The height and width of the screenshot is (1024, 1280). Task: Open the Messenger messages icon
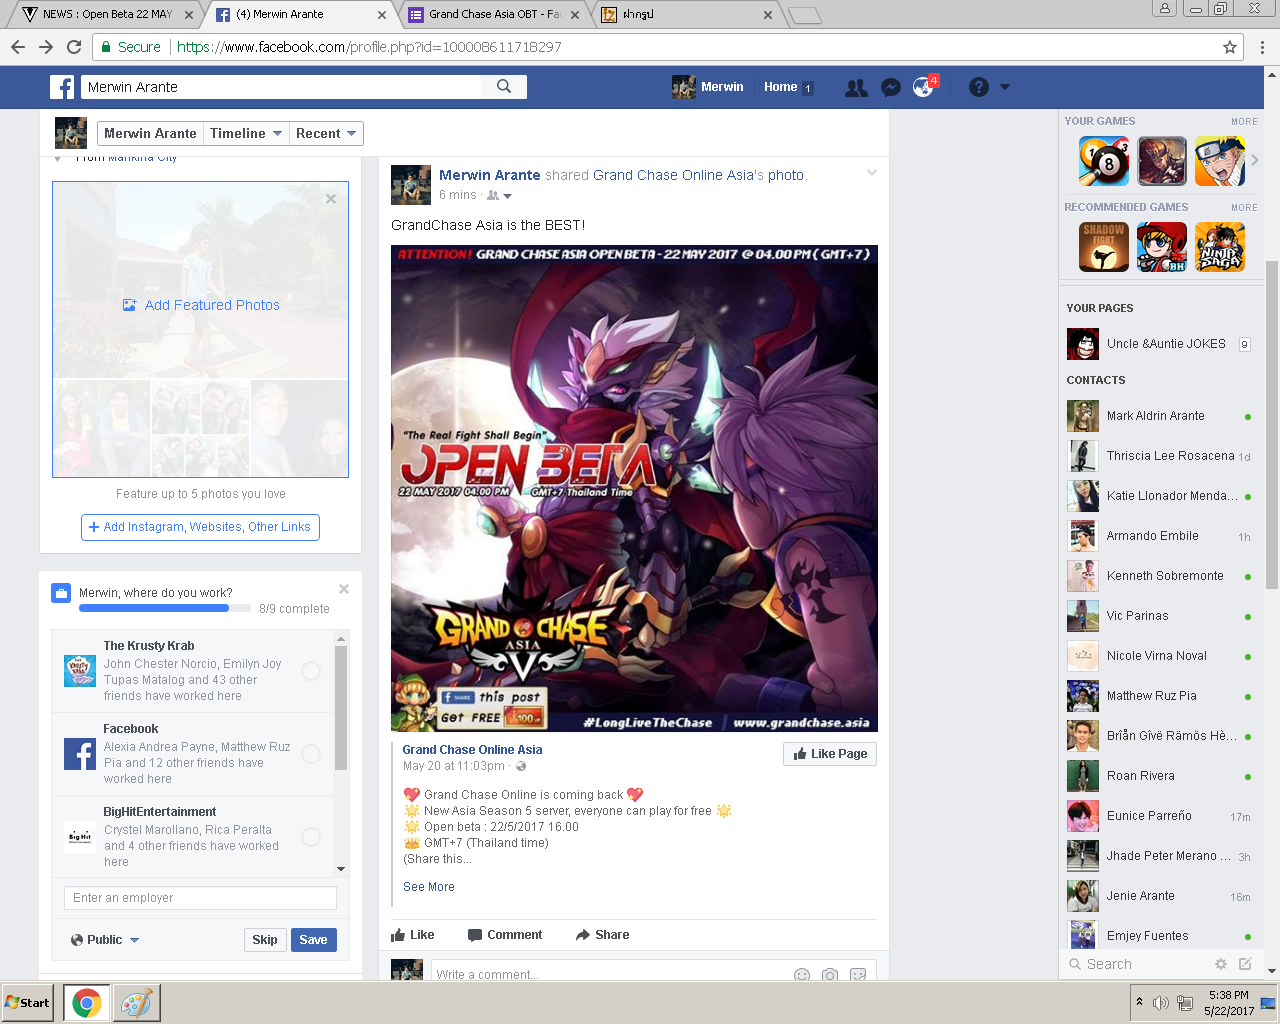[x=891, y=88]
